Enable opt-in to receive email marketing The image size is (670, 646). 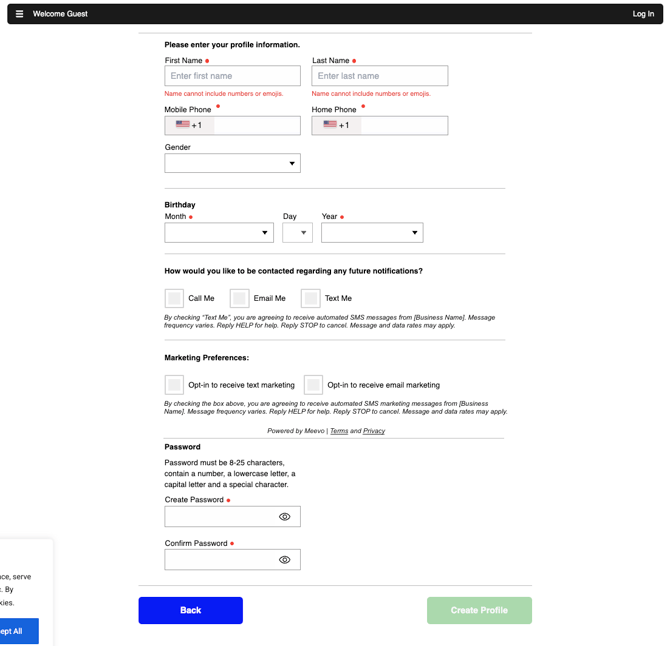tap(313, 385)
